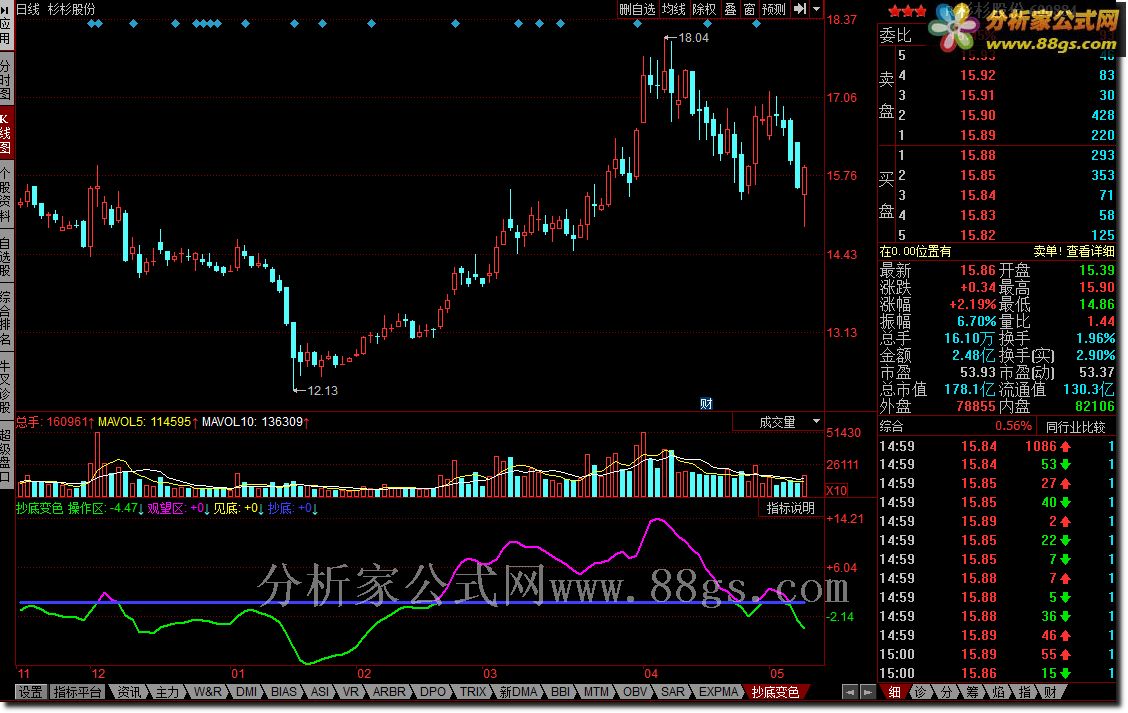
Task: Click the 财 marker on the price chart
Action: click(706, 404)
